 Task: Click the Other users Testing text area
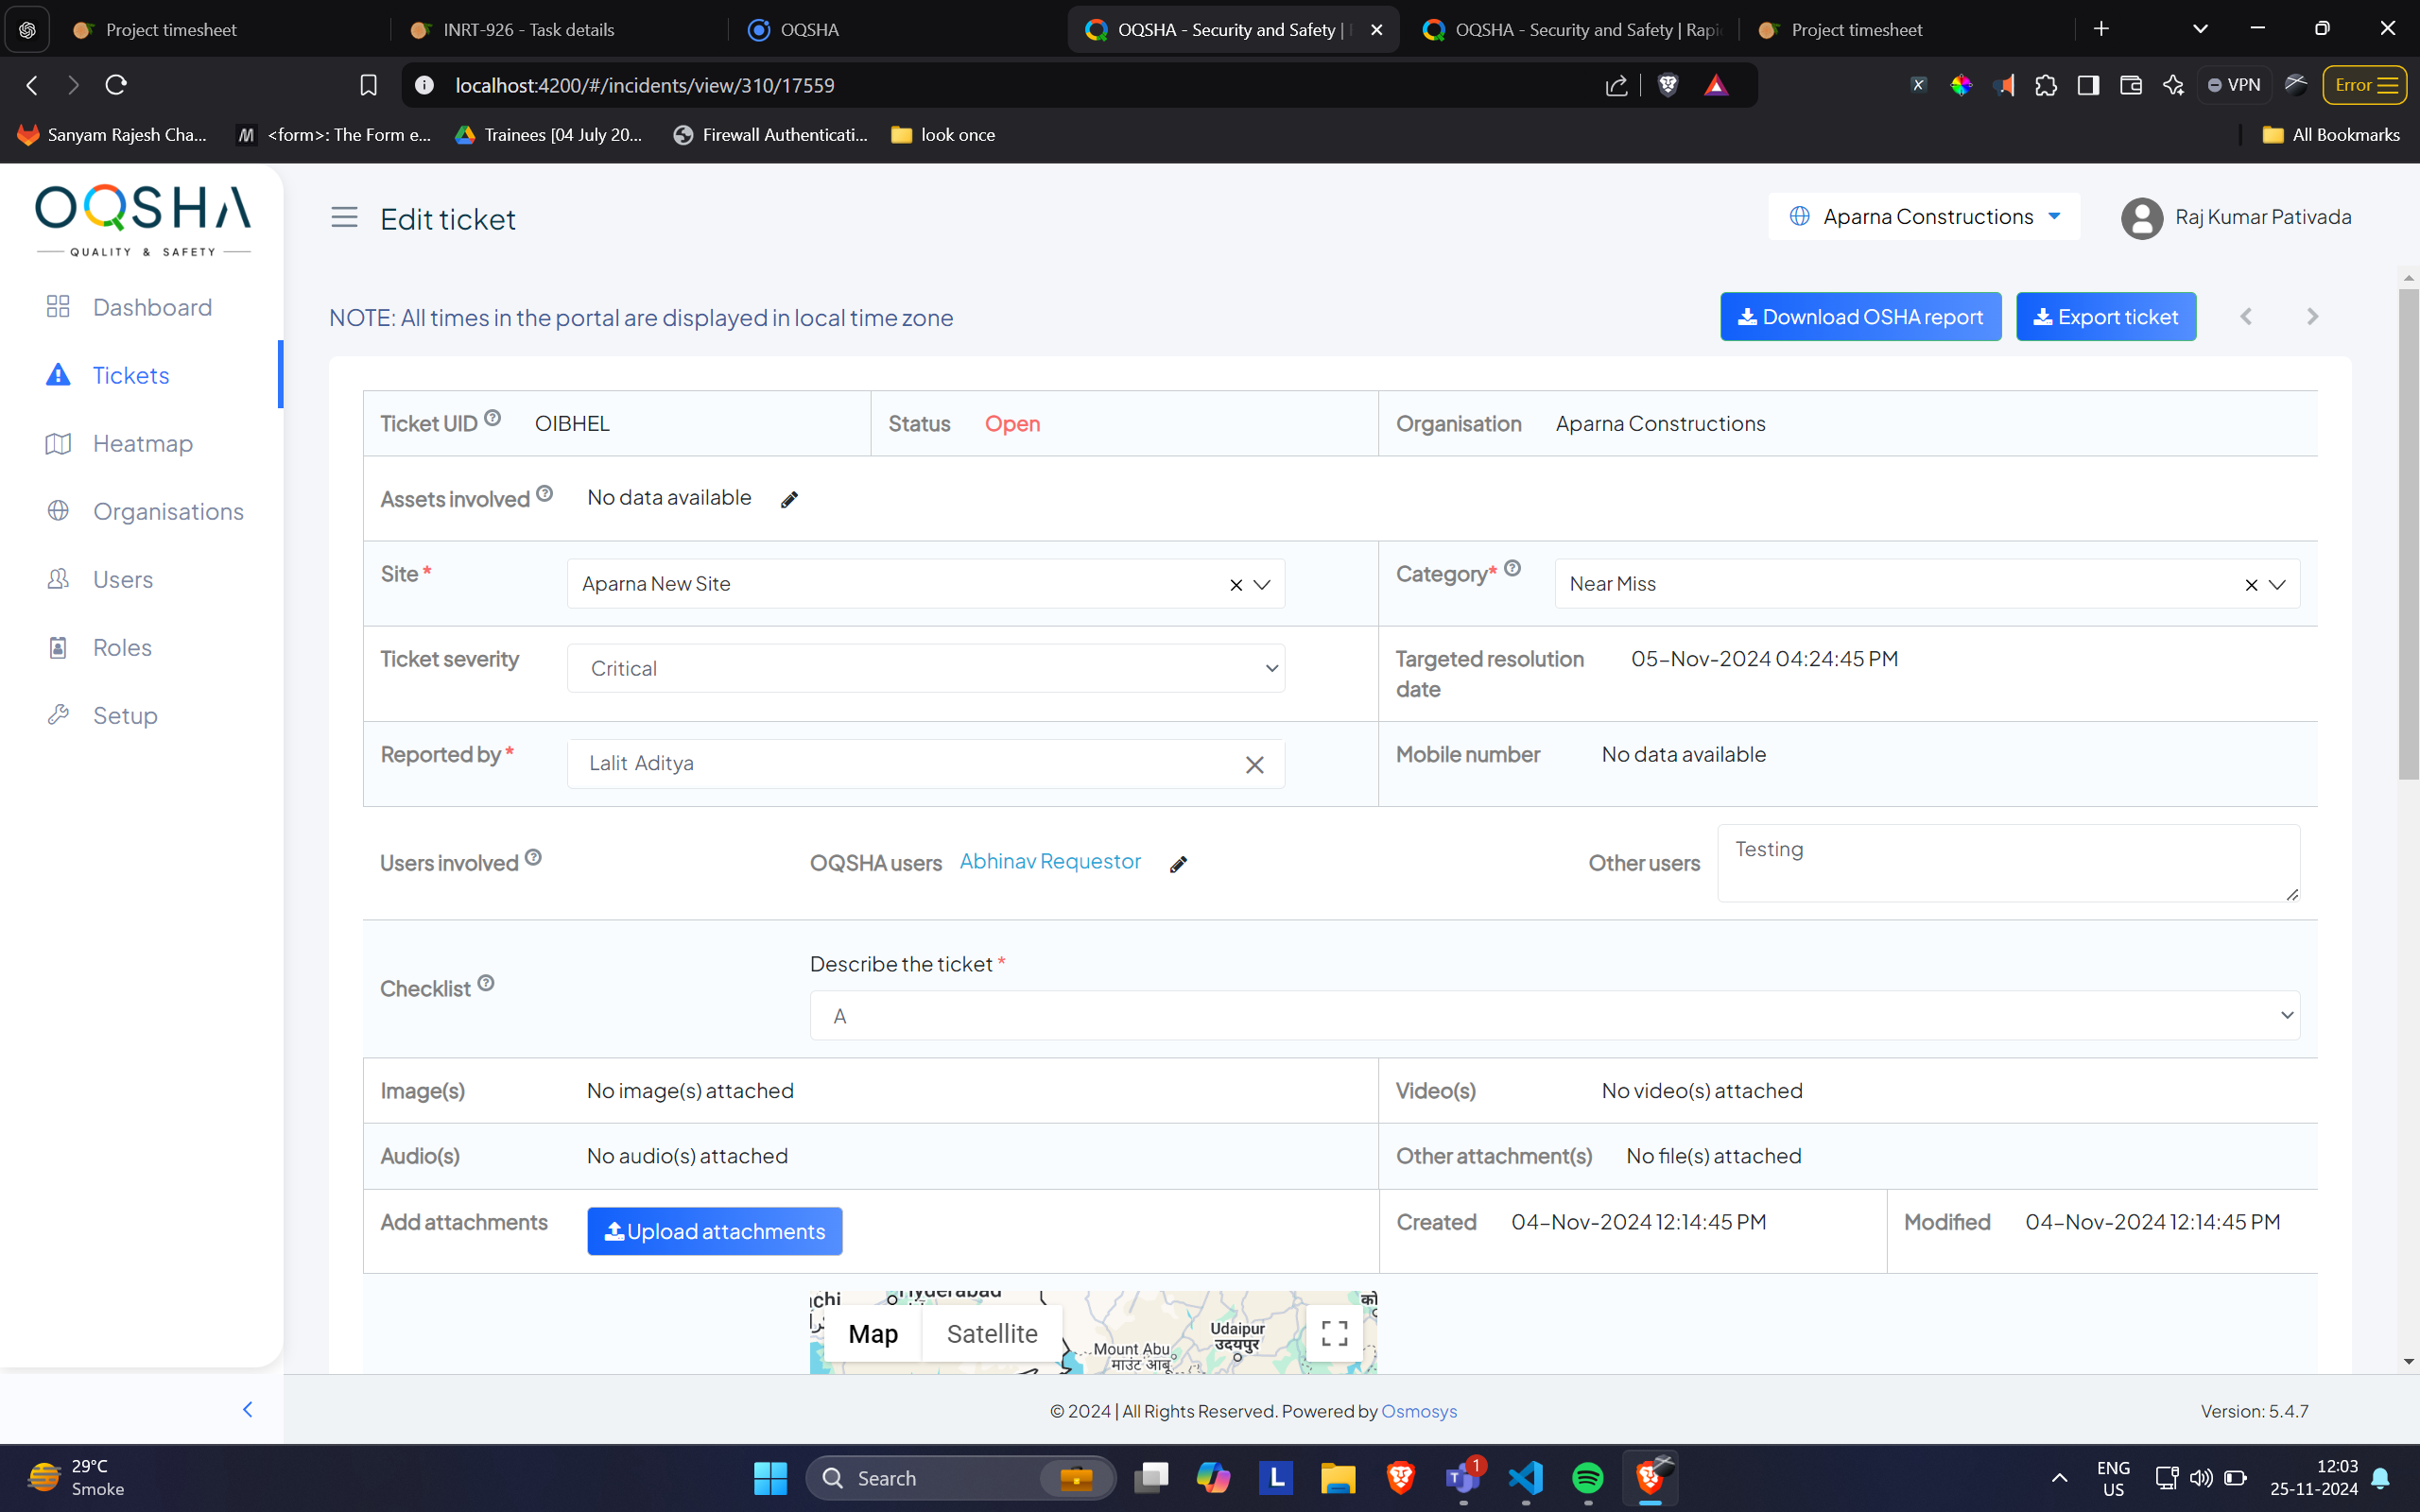(x=2007, y=862)
